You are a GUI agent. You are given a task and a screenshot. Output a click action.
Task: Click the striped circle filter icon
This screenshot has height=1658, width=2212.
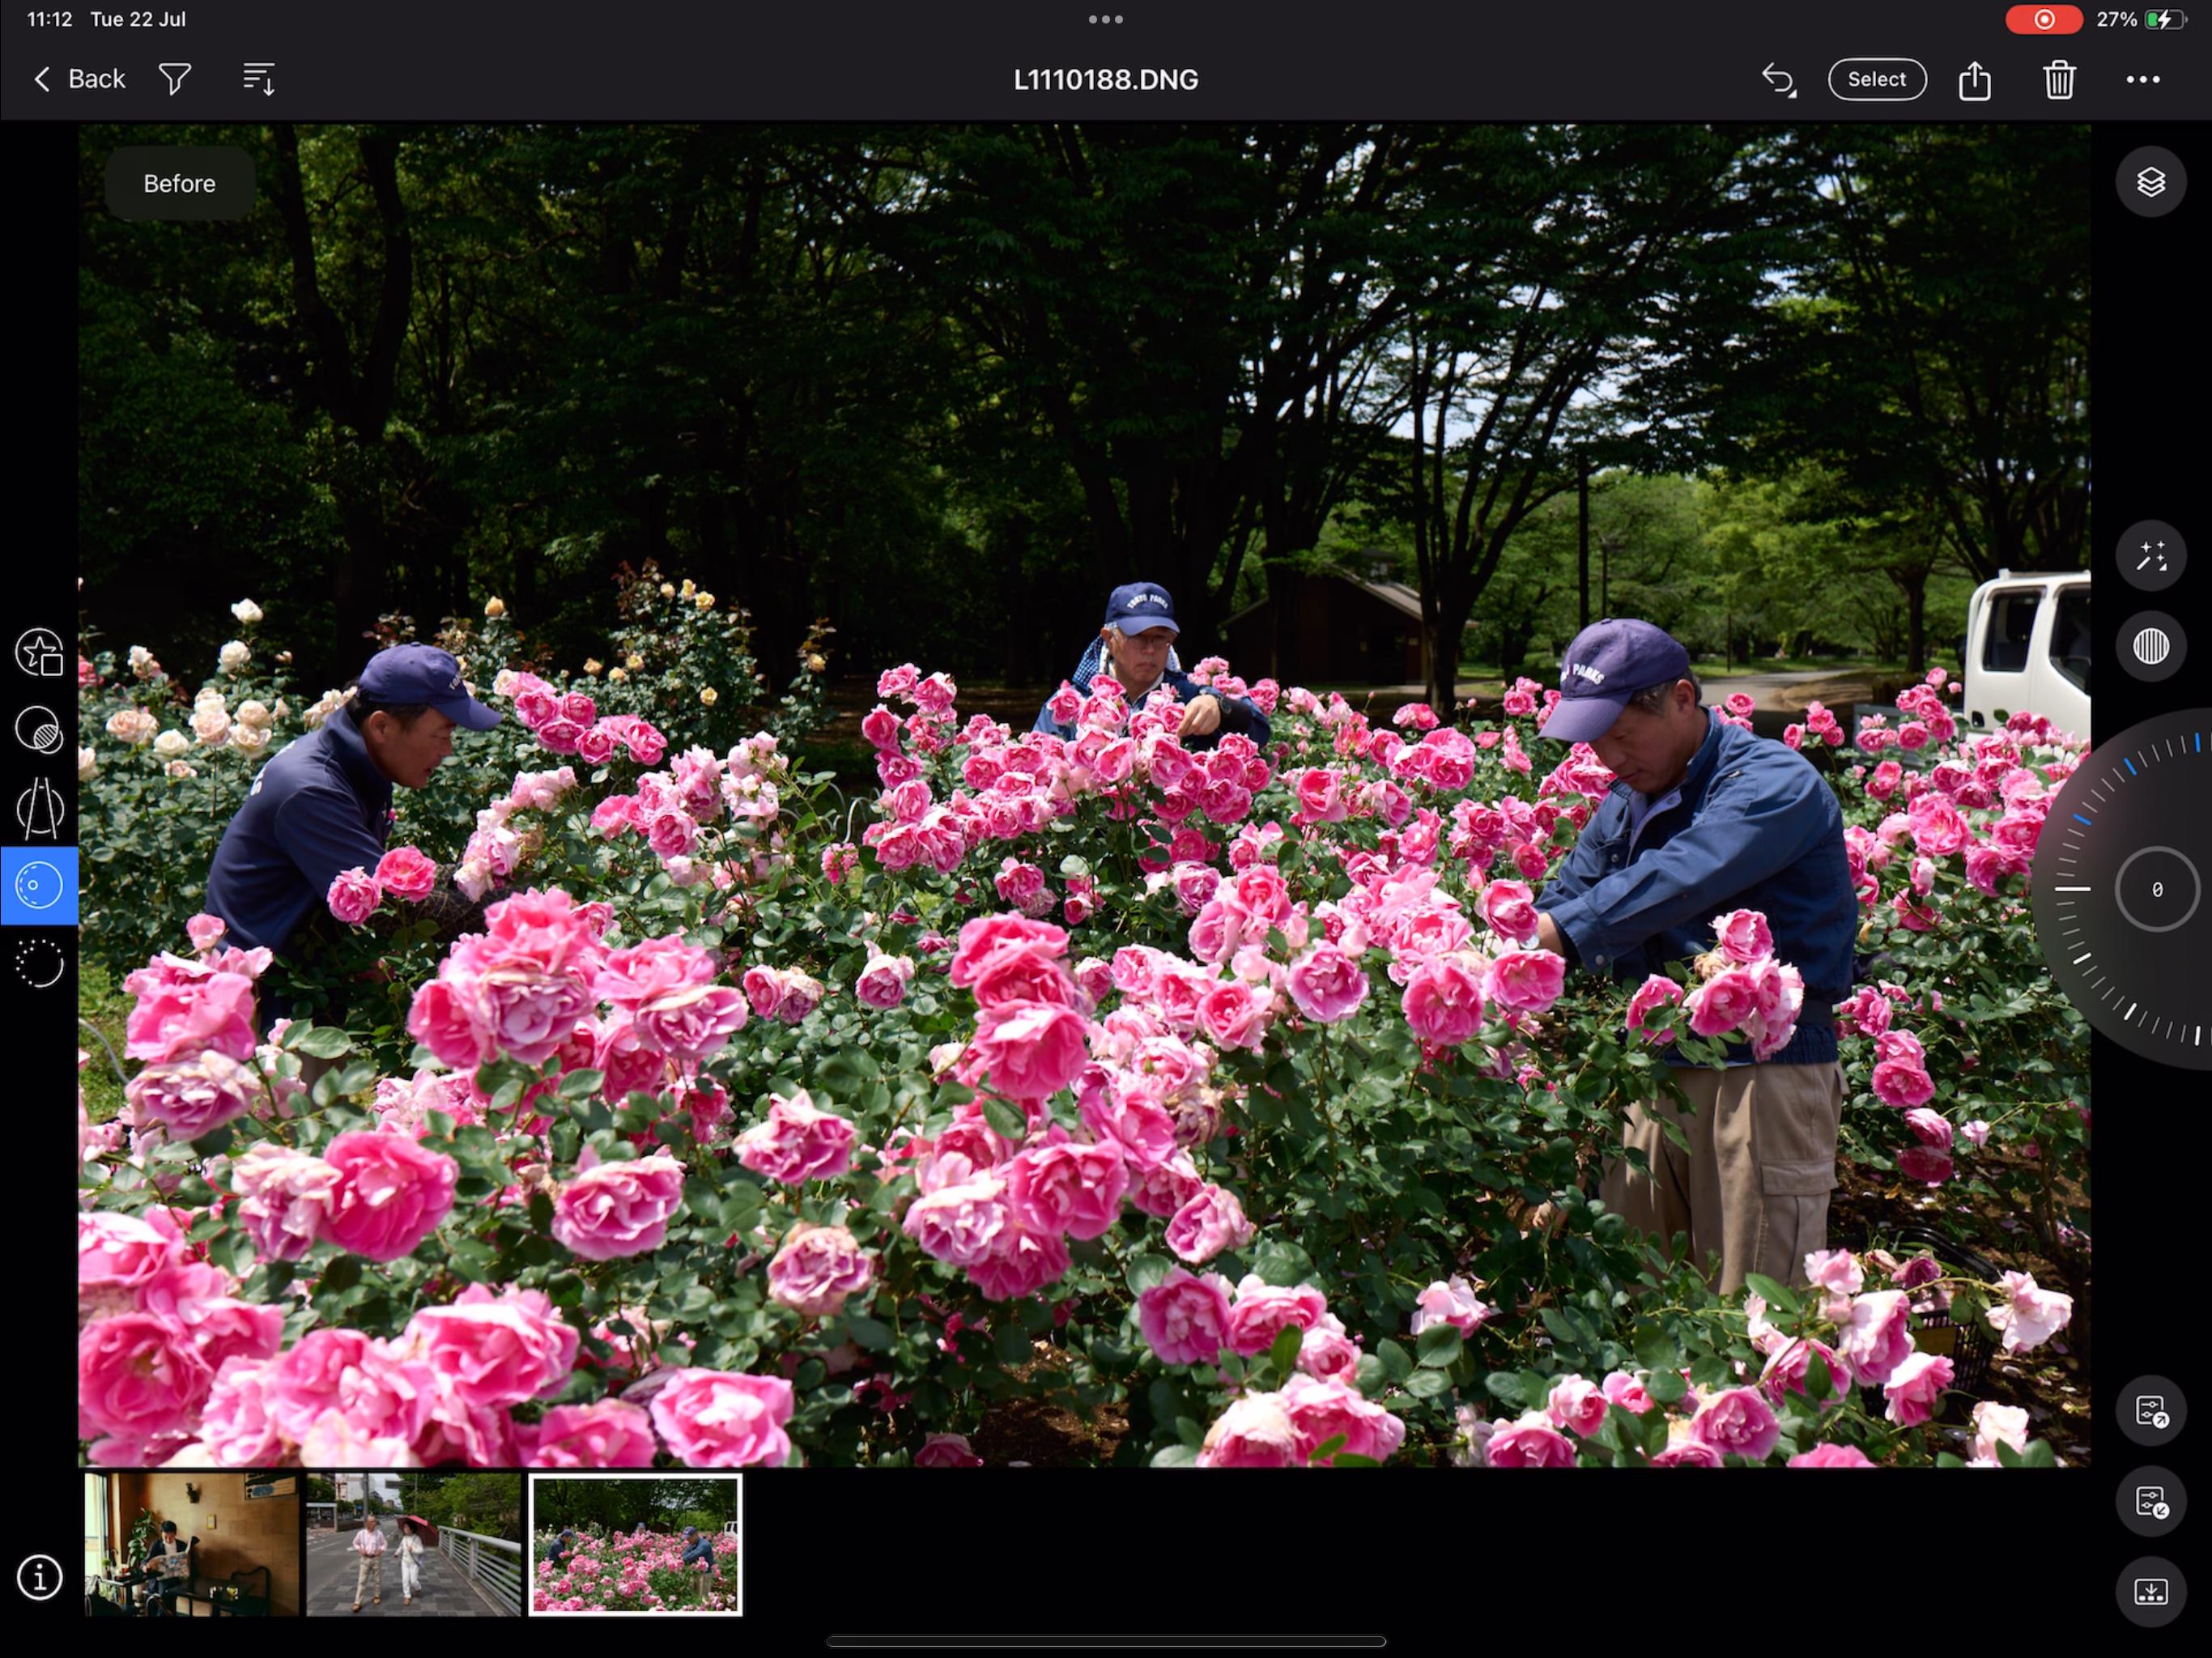coord(2150,646)
